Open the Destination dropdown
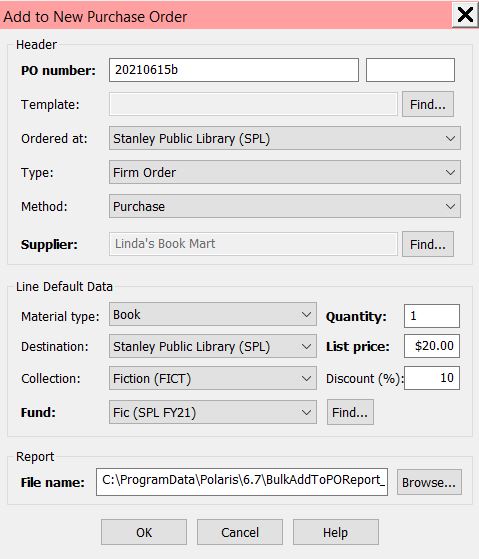The width and height of the screenshot is (479, 559). 213,346
